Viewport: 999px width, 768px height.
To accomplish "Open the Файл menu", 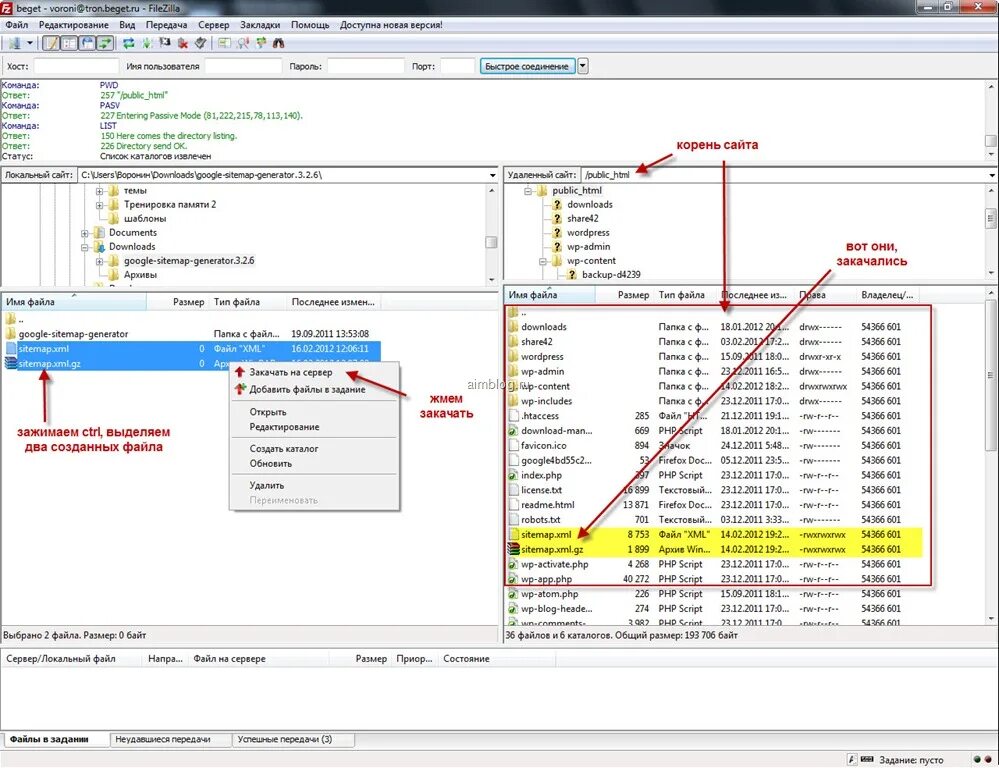I will tap(17, 25).
